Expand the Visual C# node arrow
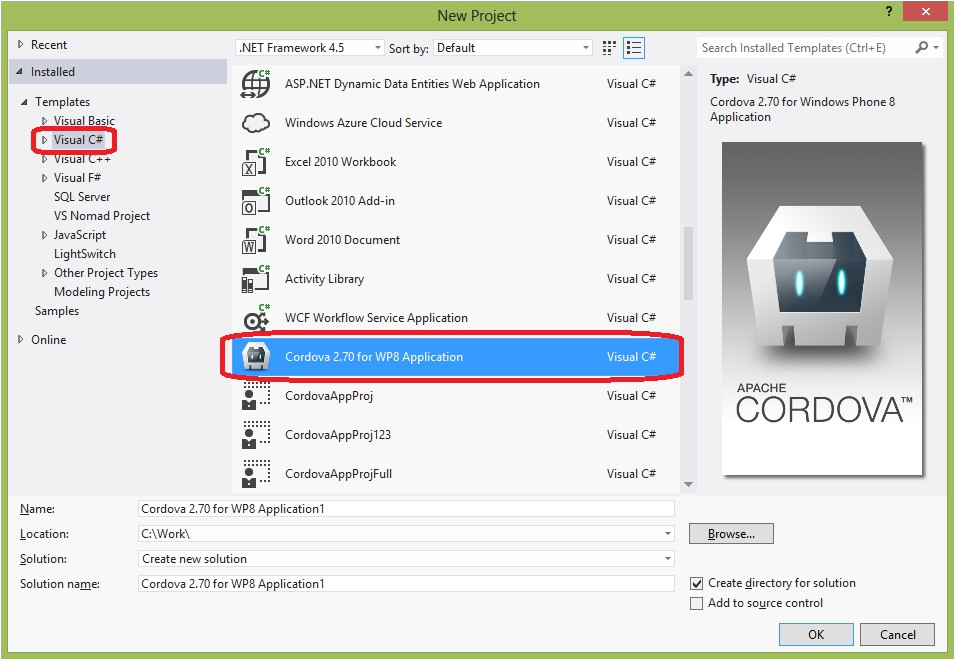955x660 pixels. (x=44, y=140)
